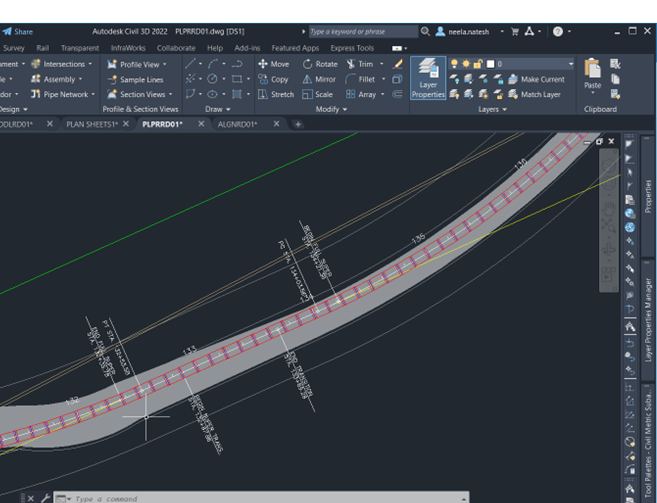
Task: Open the Tool Palettes side tab
Action: (648, 442)
